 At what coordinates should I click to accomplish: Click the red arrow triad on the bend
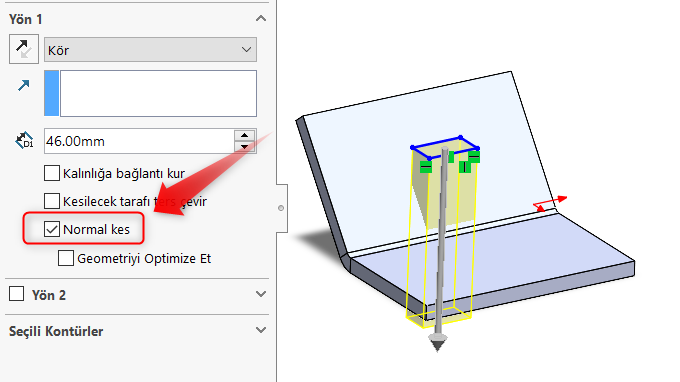(549, 203)
